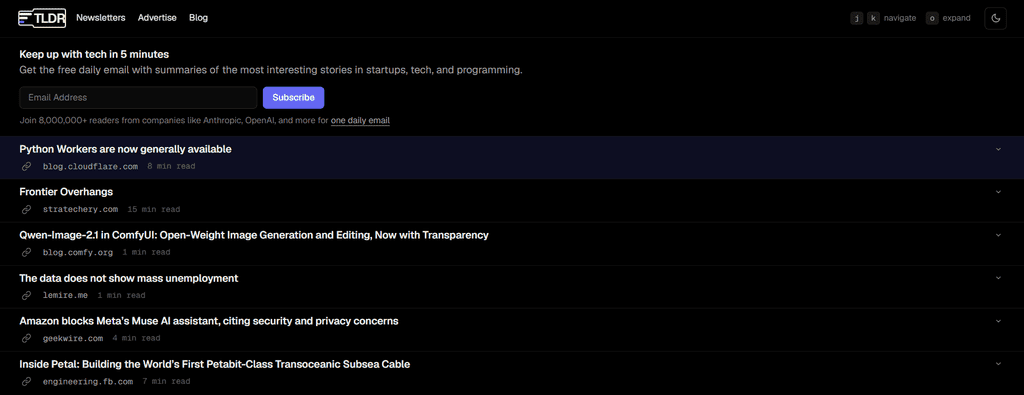Viewport: 1024px width, 395px height.
Task: Click link icon beside geekwire.com
Action: click(x=27, y=338)
